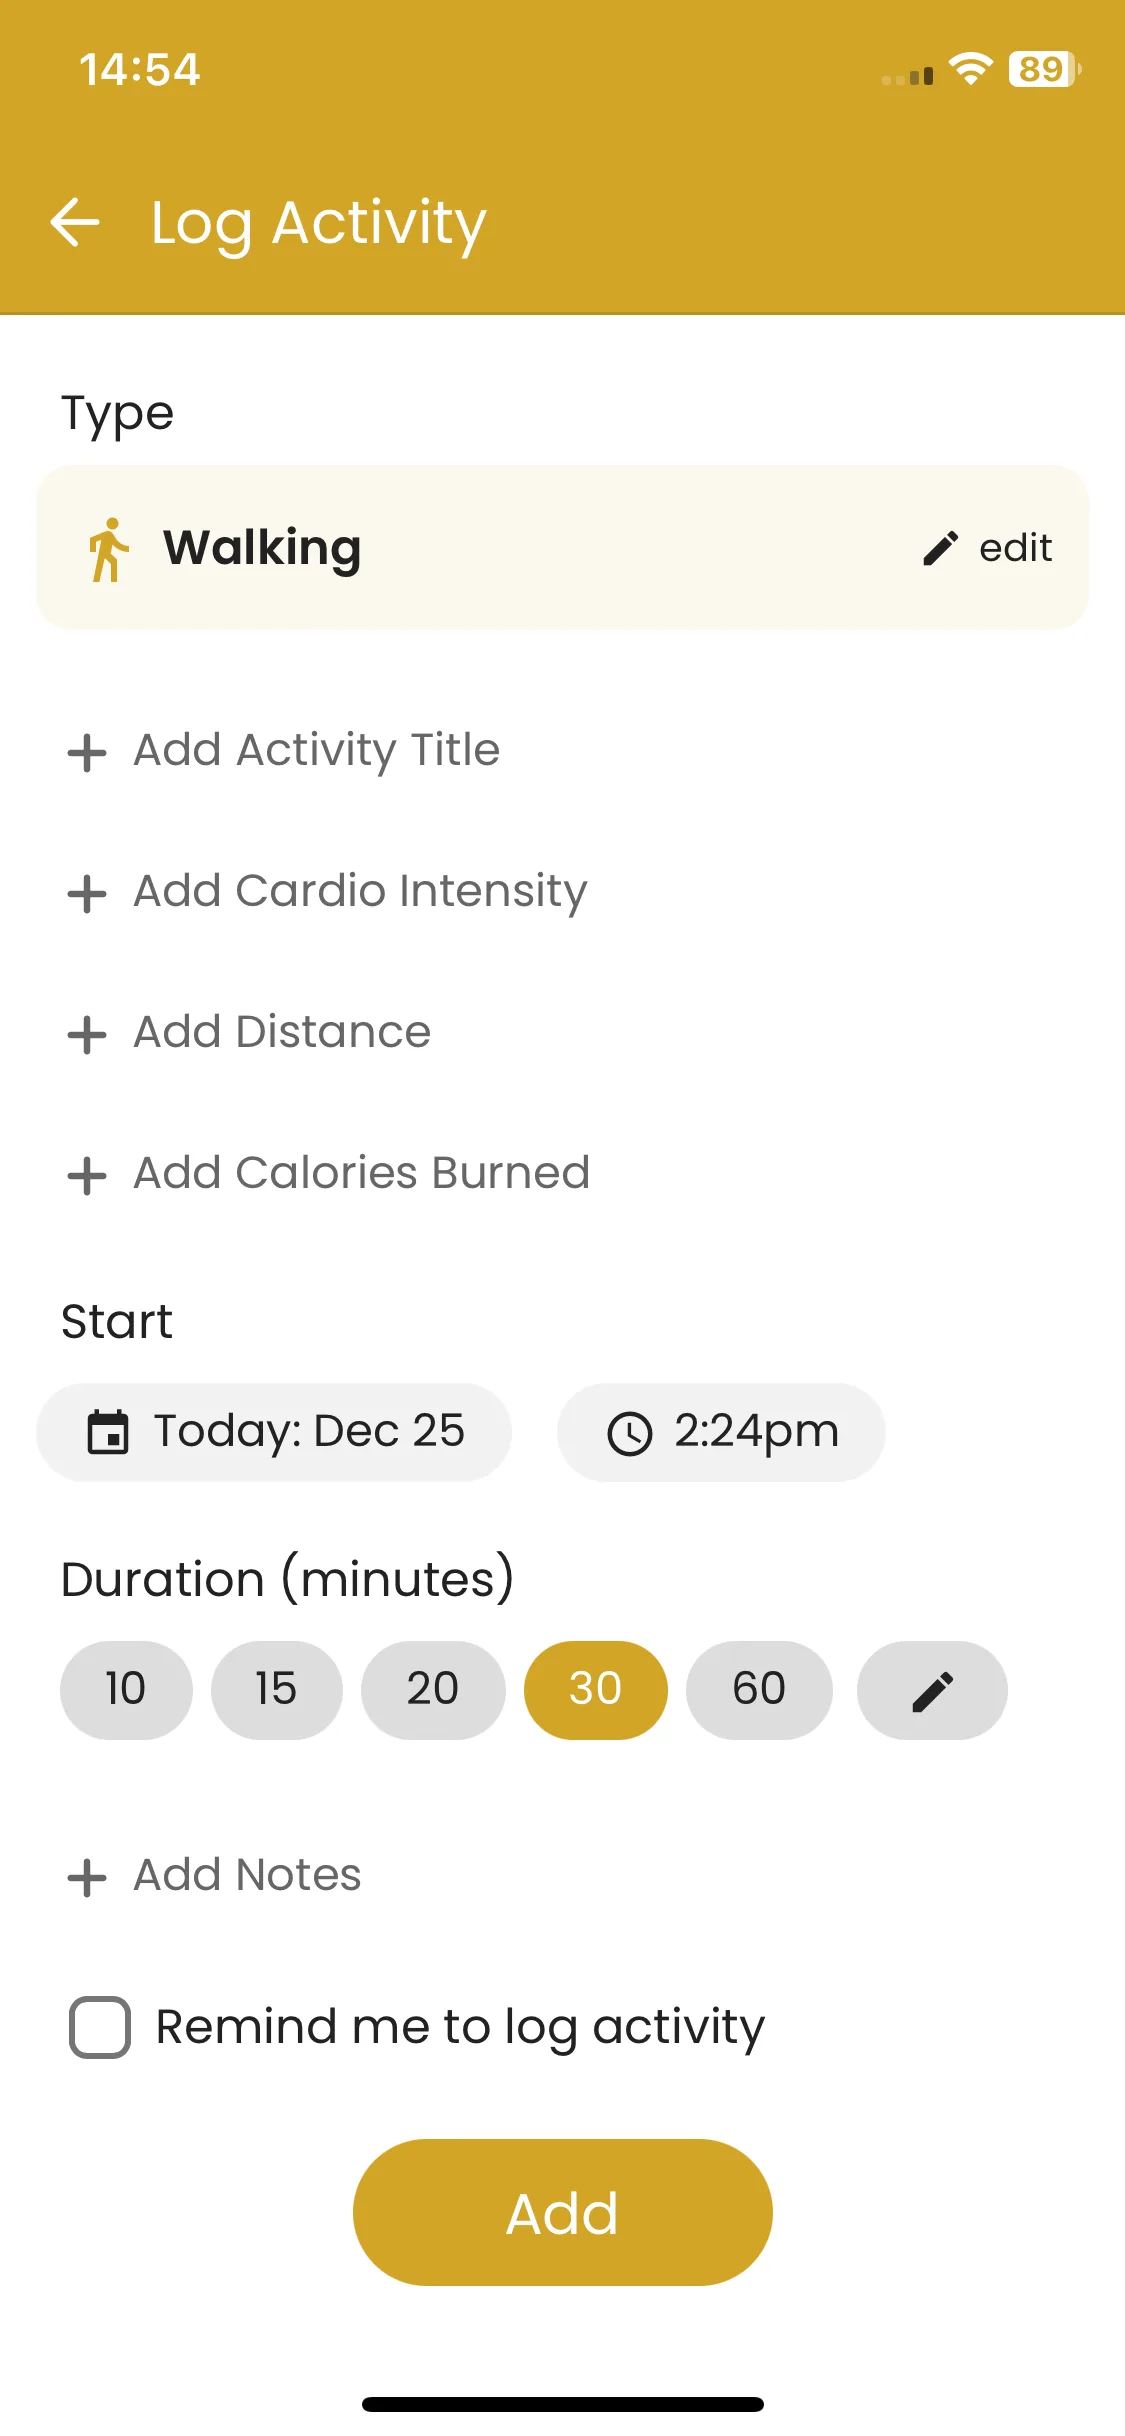Tap the edit link for activity type

(x=1015, y=548)
